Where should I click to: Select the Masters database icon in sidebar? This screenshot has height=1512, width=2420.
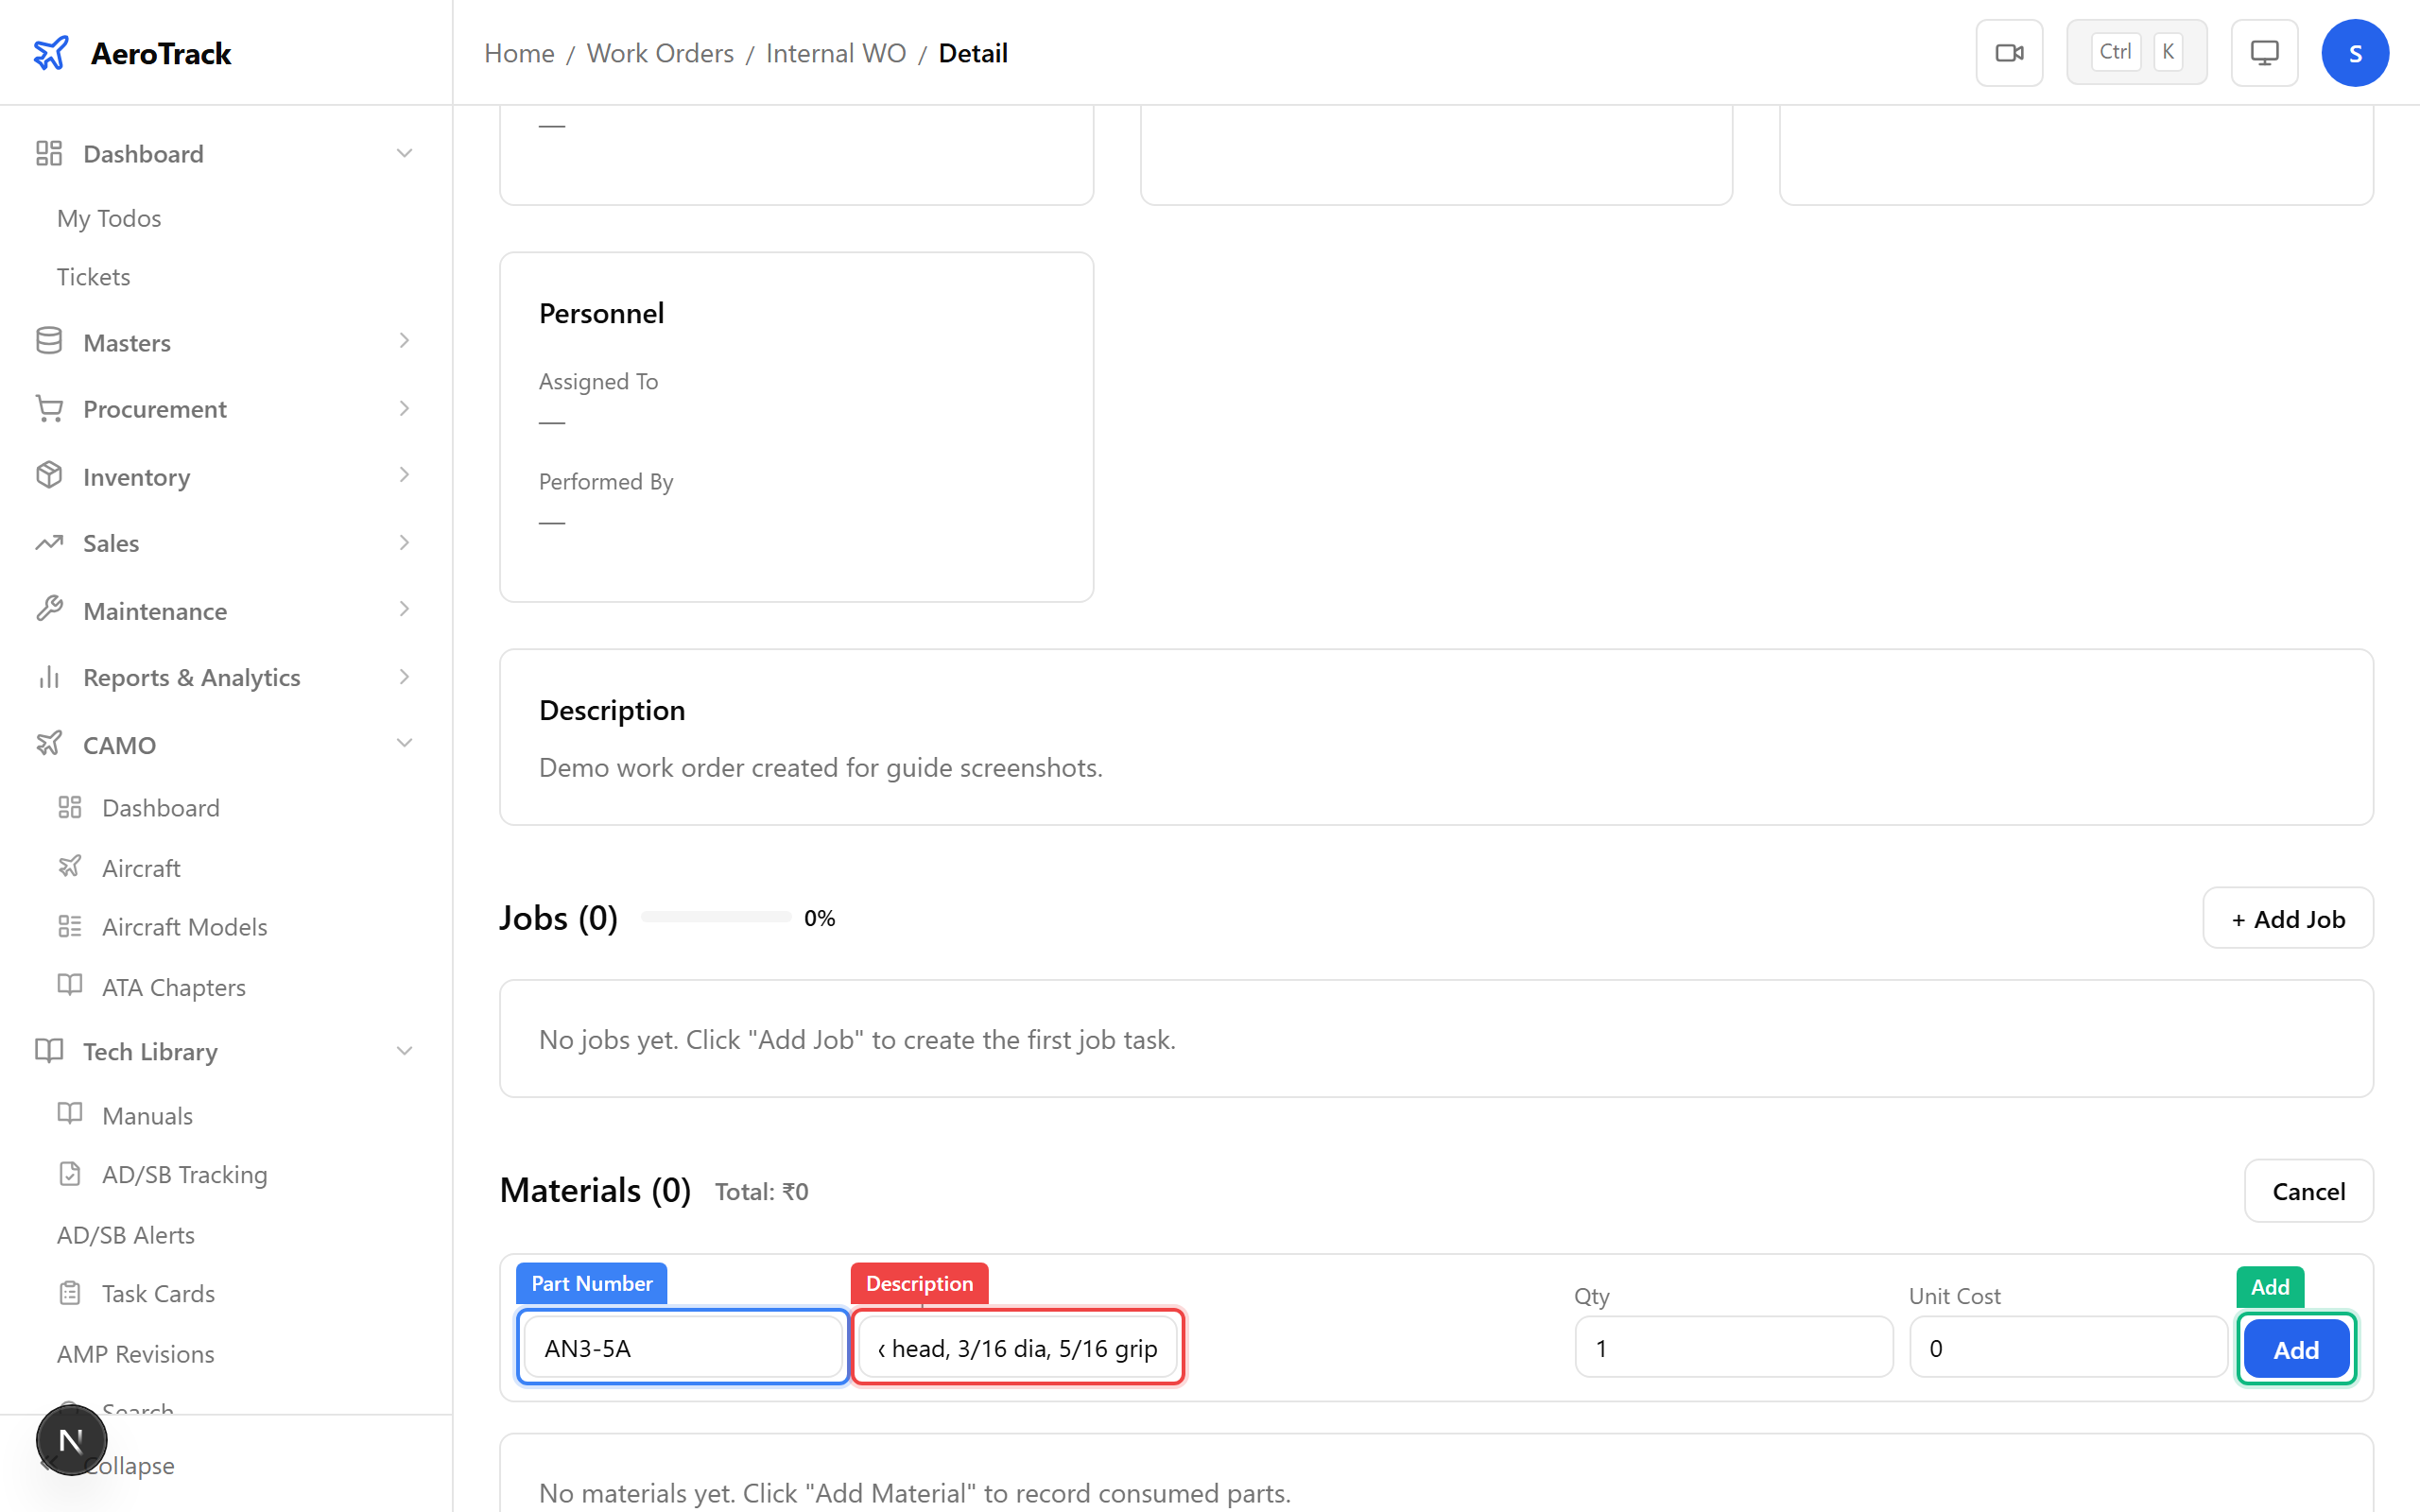[x=49, y=341]
